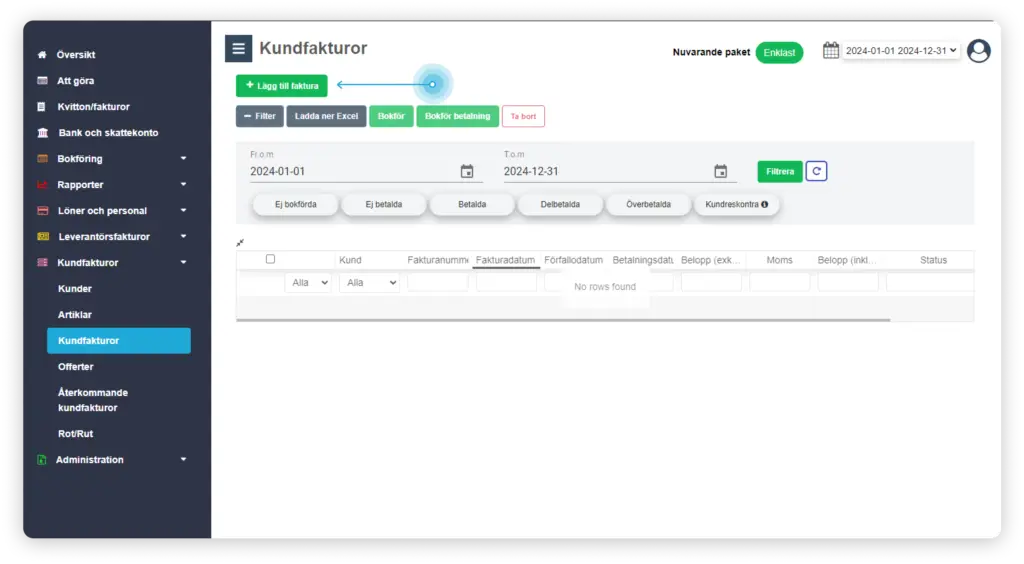Screen dimensions: 1024x564
Task: Expand the Leverantörsfakturor menu arrow
Action: point(184,236)
